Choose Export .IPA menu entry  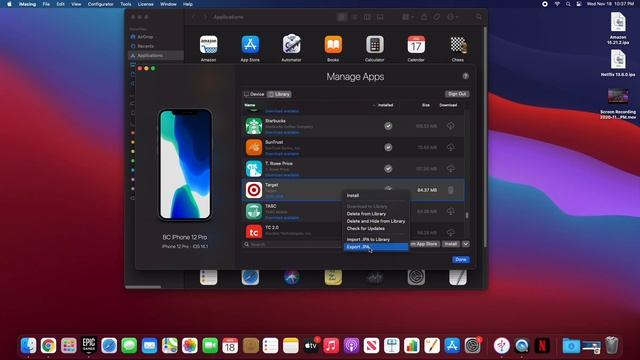pos(376,247)
